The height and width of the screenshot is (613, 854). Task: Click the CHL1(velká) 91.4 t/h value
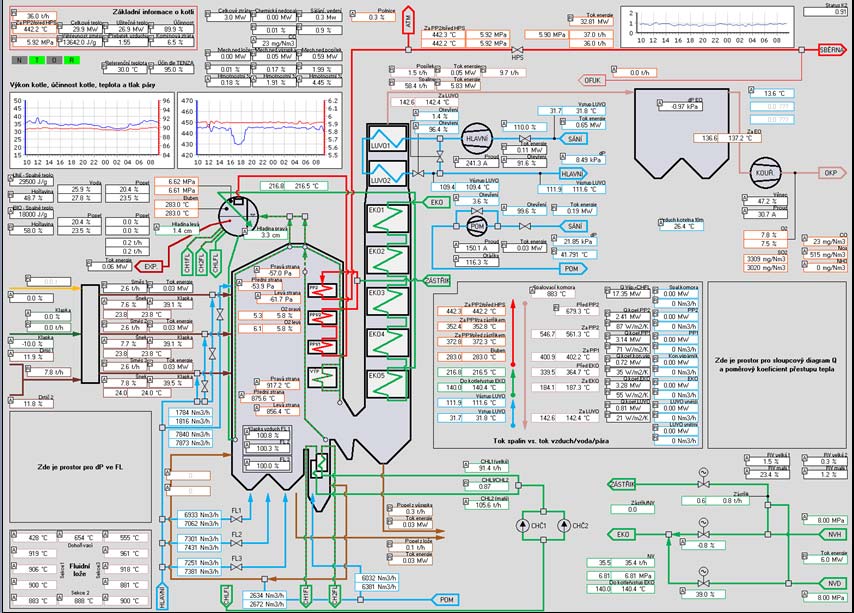tap(489, 468)
